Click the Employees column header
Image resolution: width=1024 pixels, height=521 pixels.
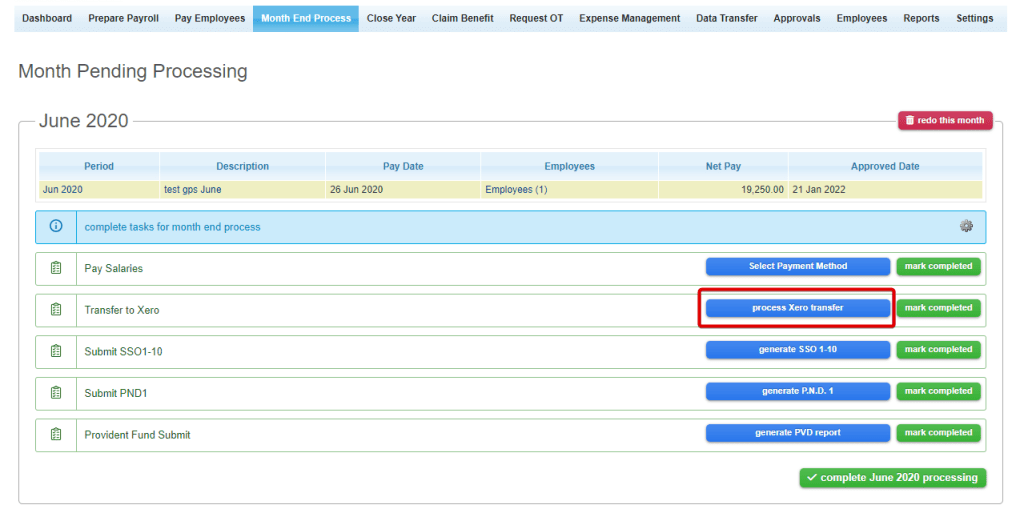point(569,166)
